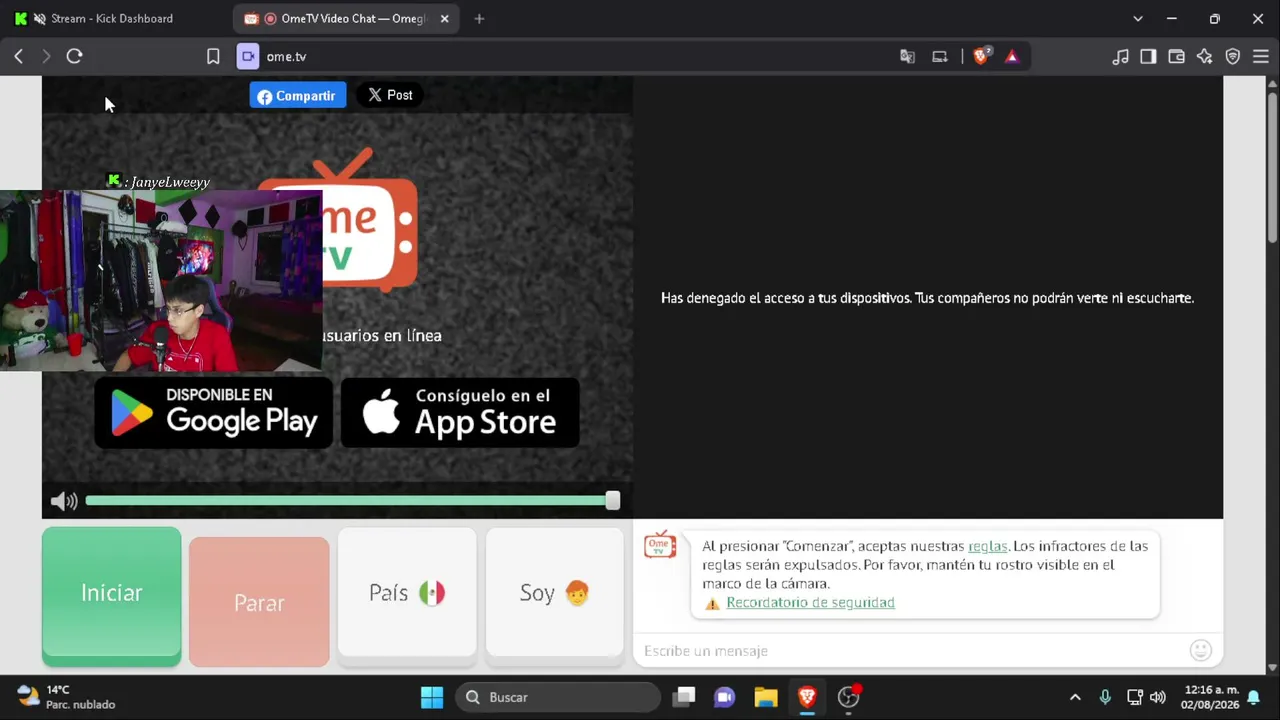Bookmark this page in the address bar
Screen dimensions: 1280x720
click(x=213, y=57)
